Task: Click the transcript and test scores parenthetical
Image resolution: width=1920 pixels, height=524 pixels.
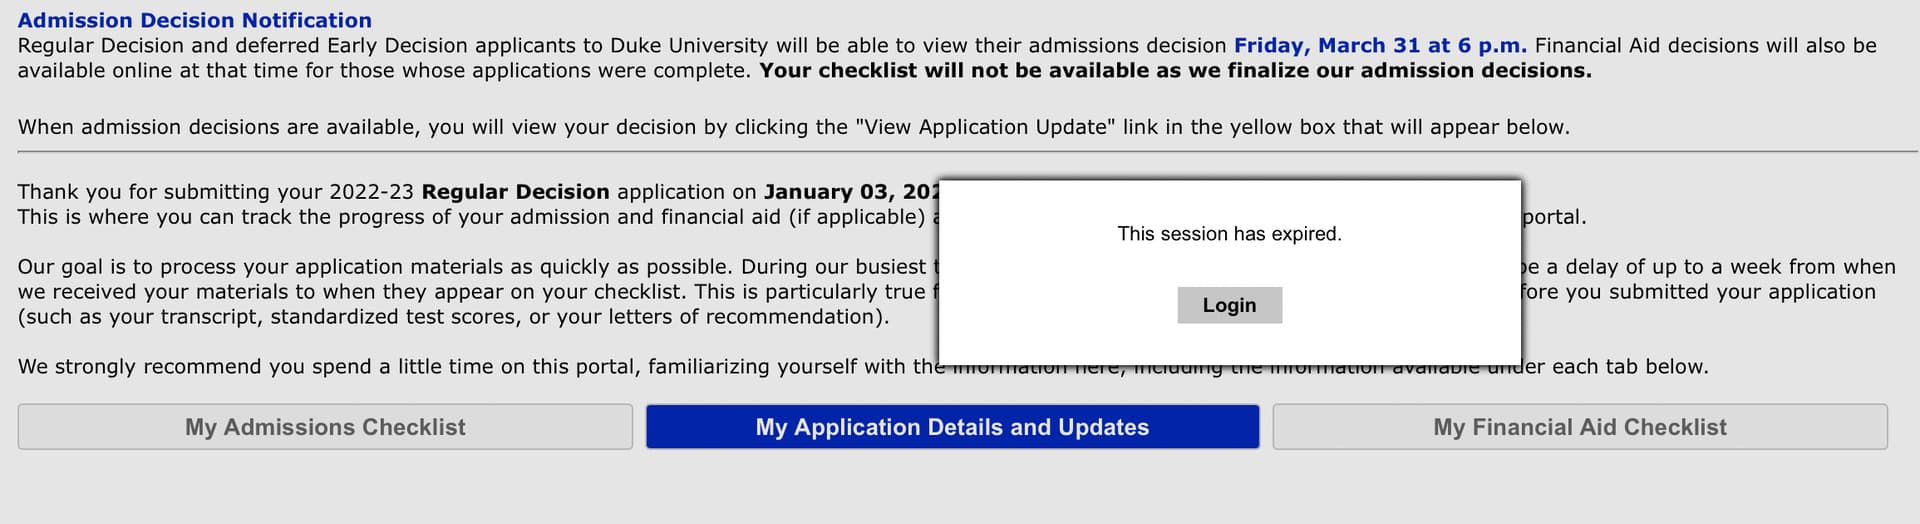Action: point(453,317)
